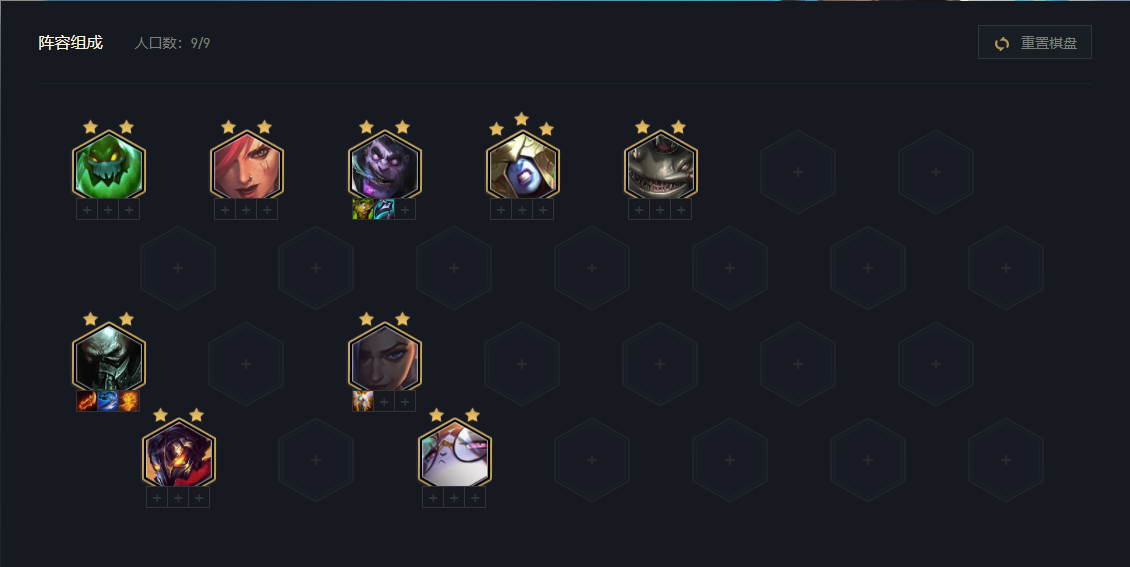This screenshot has width=1130, height=567.
Task: Click Urgot's red first item icon
Action: (x=87, y=401)
